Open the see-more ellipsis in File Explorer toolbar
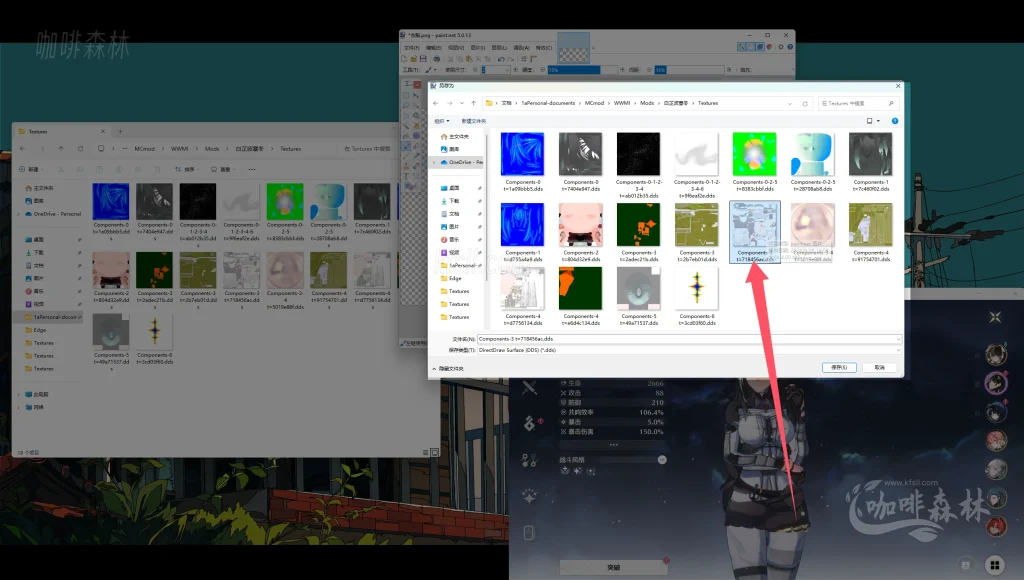The image size is (1024, 580). point(251,170)
